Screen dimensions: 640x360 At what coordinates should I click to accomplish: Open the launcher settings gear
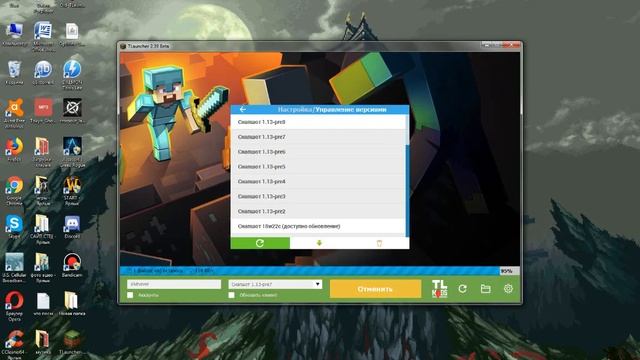point(508,289)
